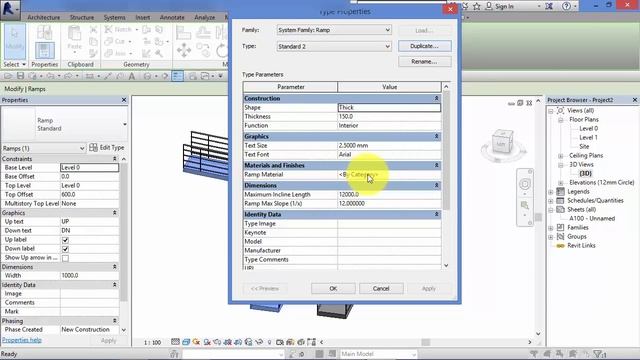Click the Redo arrow in Quick Access toolbar
Image resolution: width=640 pixels, height=360 pixels.
click(68, 76)
